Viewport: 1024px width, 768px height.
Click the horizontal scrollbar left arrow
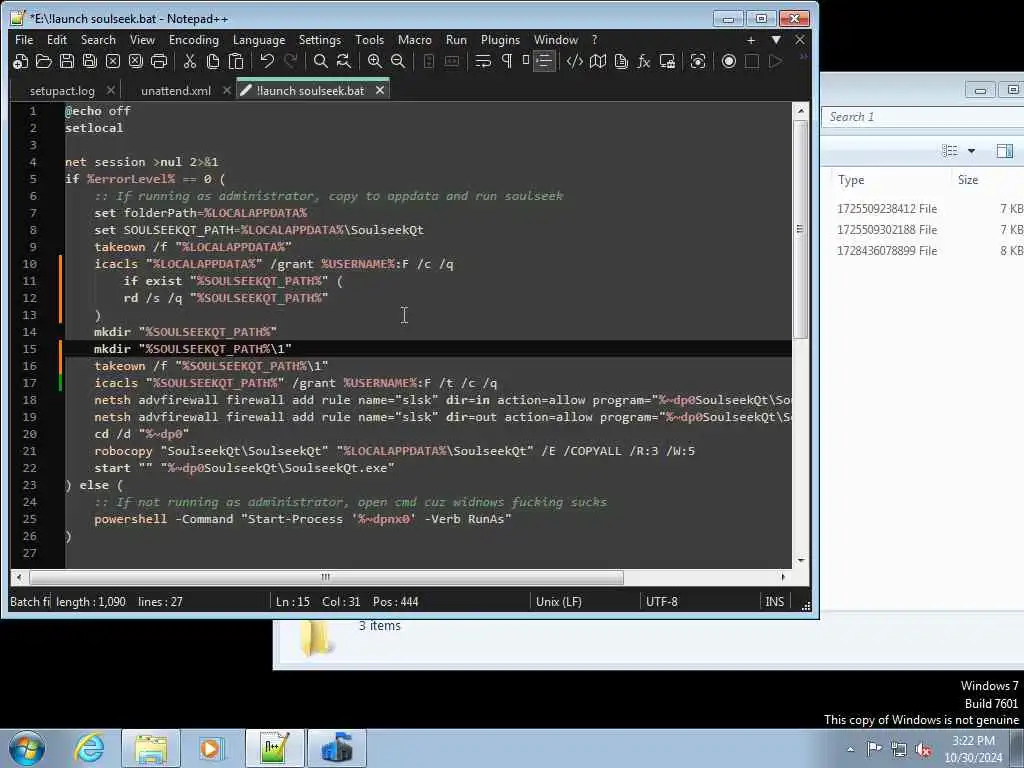[19, 577]
